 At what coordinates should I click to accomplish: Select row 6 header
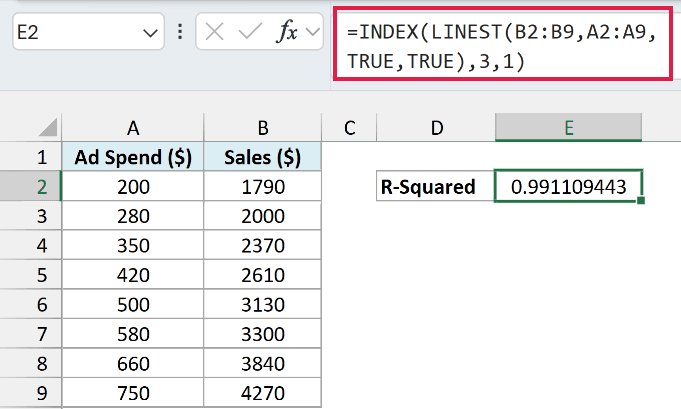(31, 304)
